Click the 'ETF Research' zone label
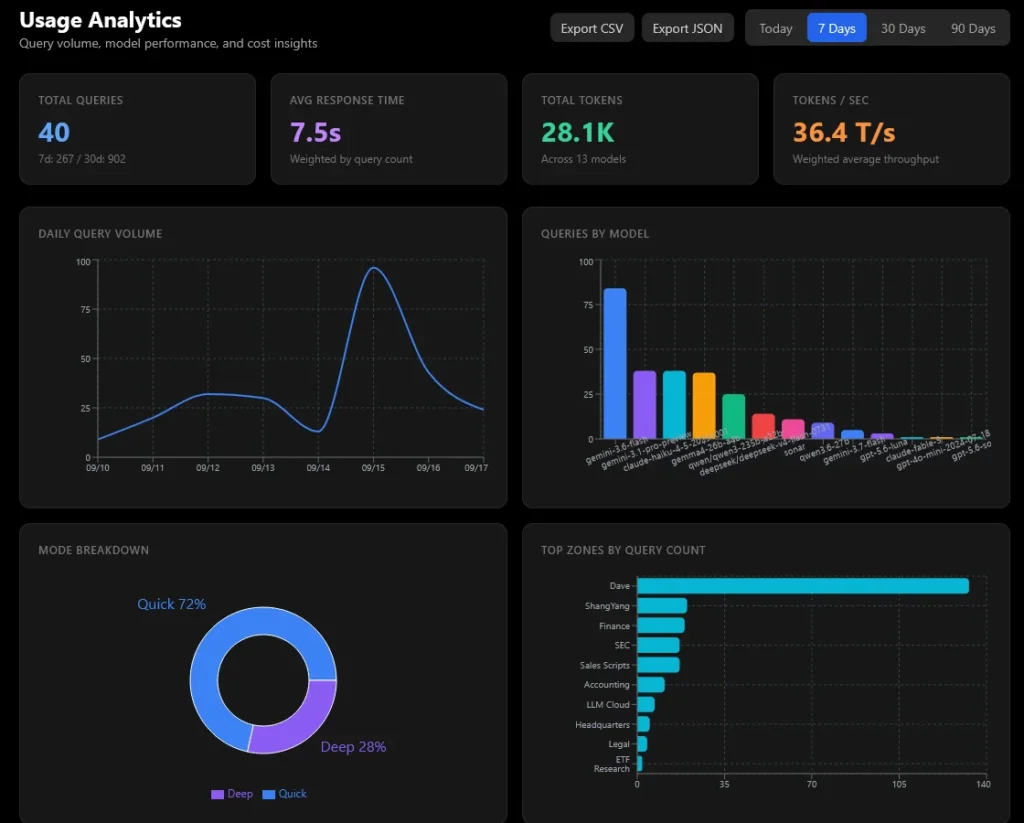 coord(612,764)
